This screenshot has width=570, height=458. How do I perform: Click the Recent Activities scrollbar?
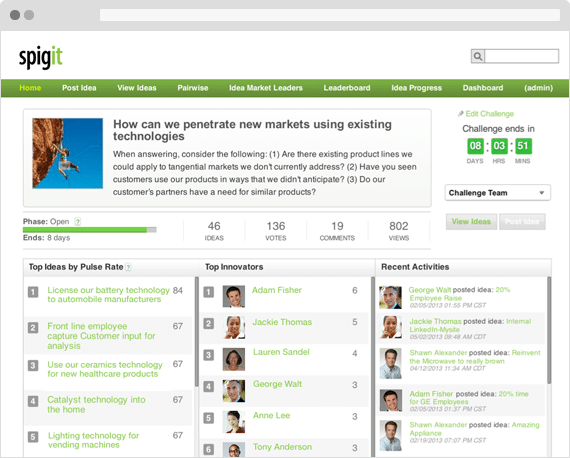pos(549,330)
